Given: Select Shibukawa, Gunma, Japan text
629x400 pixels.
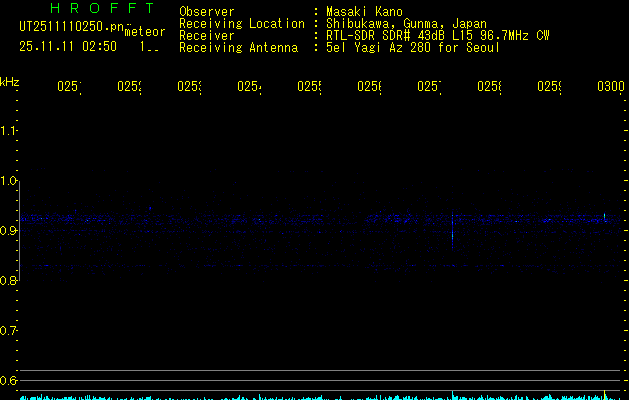Looking at the screenshot, I should (406, 24).
